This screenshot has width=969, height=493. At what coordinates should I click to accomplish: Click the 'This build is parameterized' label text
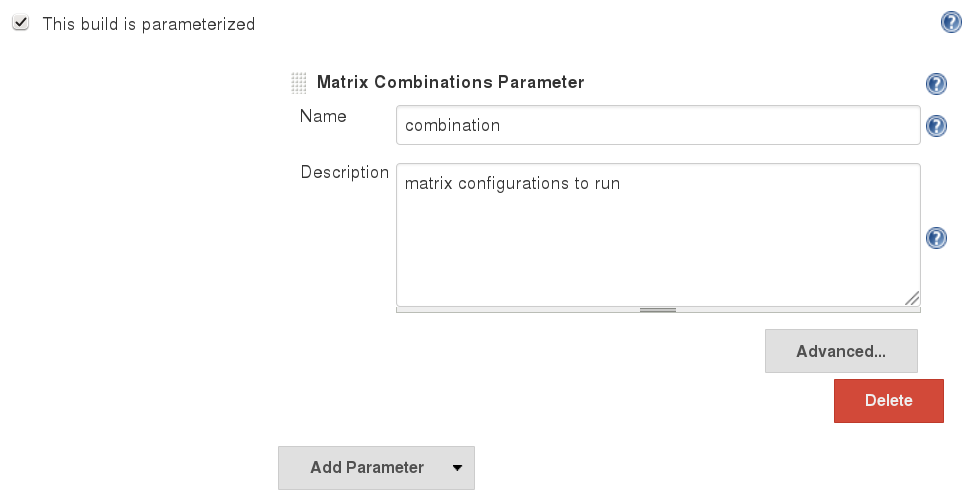point(148,24)
